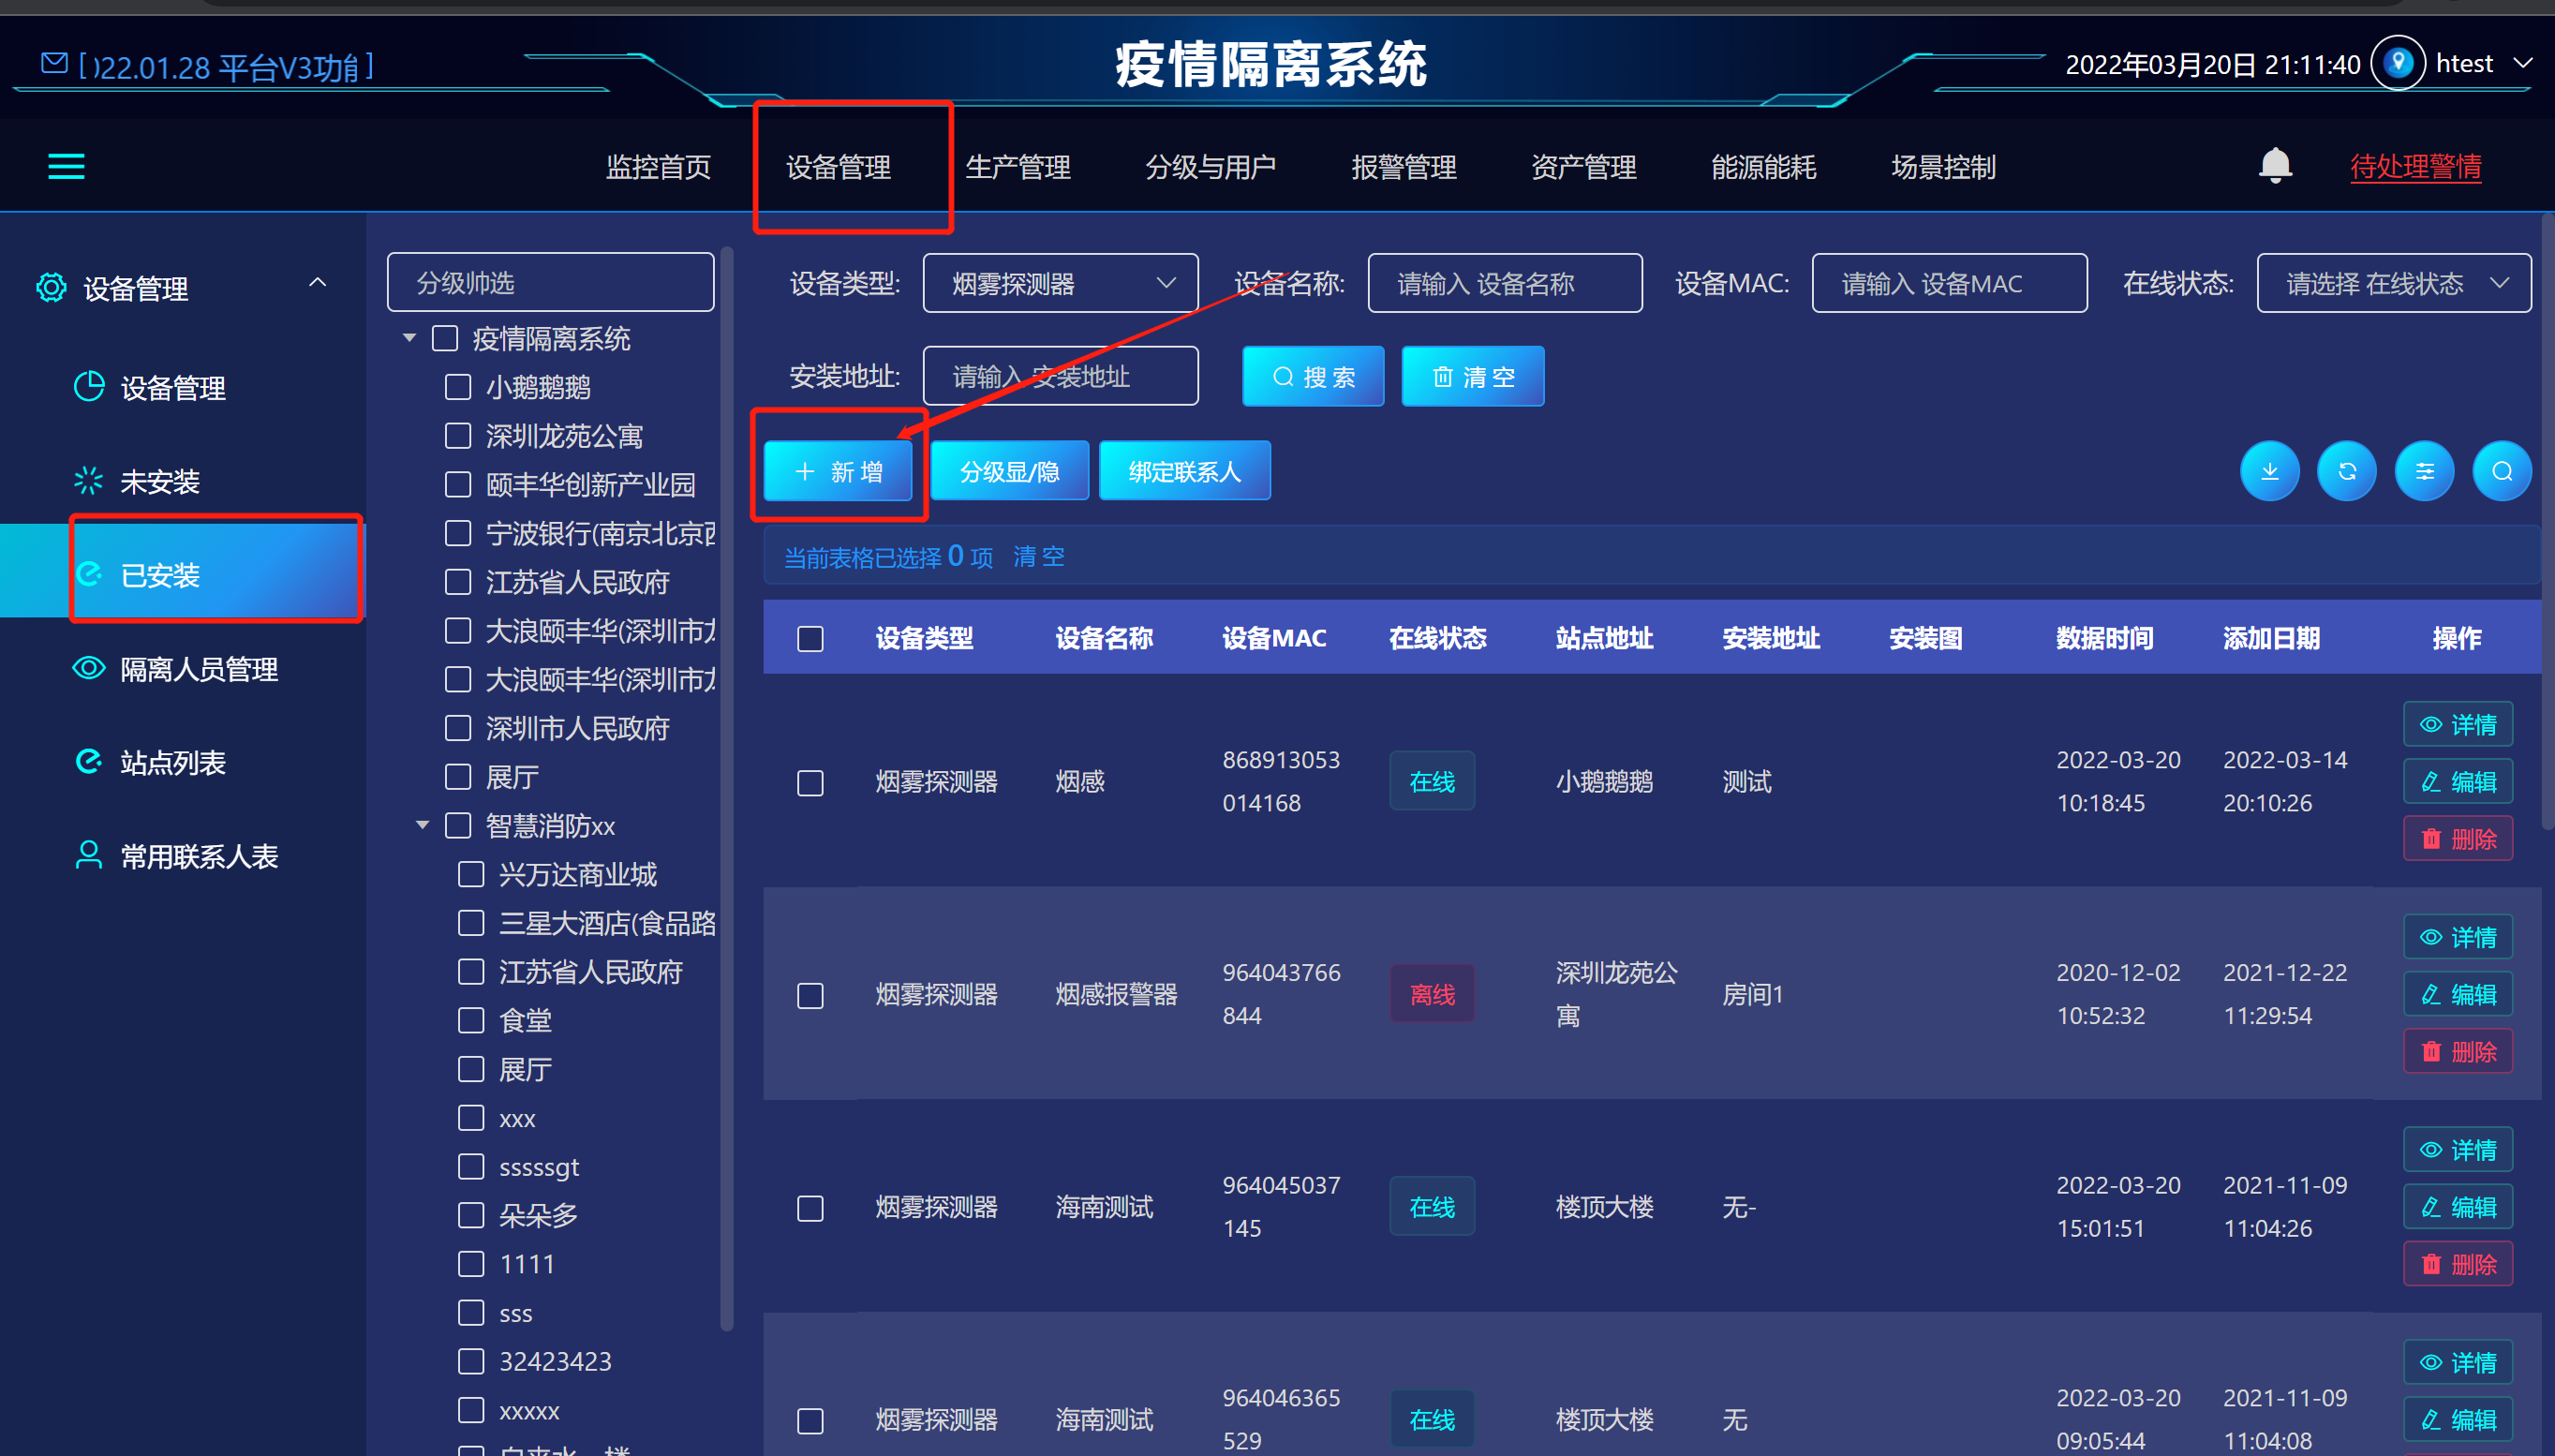
Task: Select 站点列表 in the sidebar
Action: [x=172, y=763]
